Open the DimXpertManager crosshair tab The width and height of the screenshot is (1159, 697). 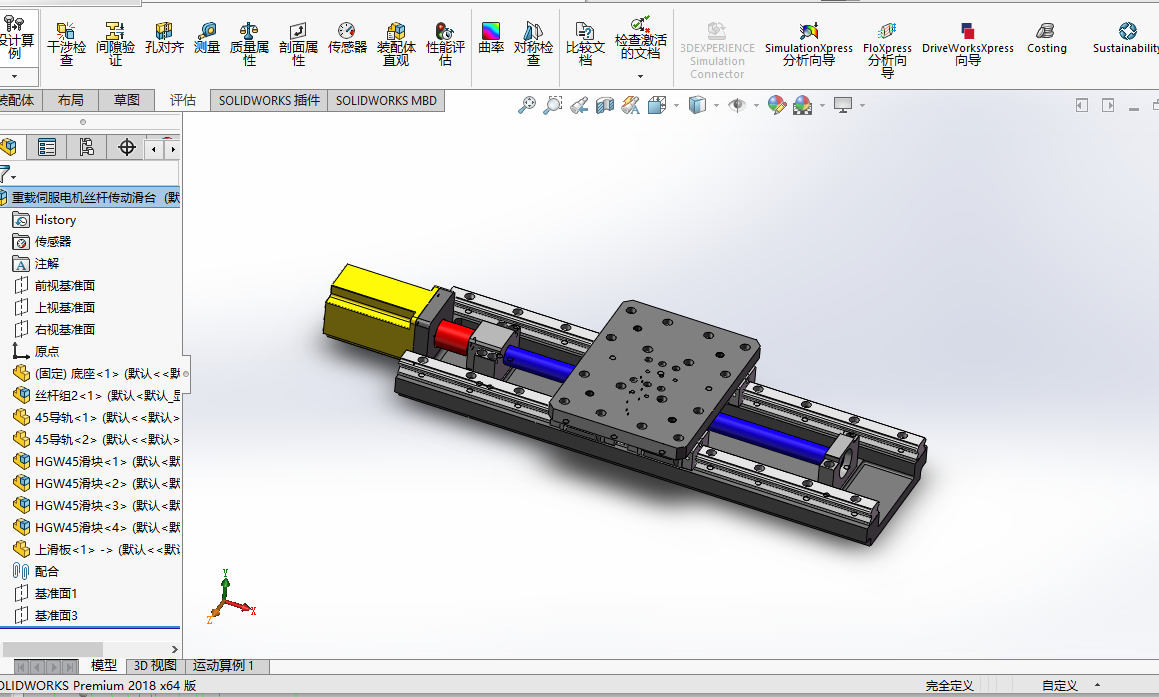126,147
